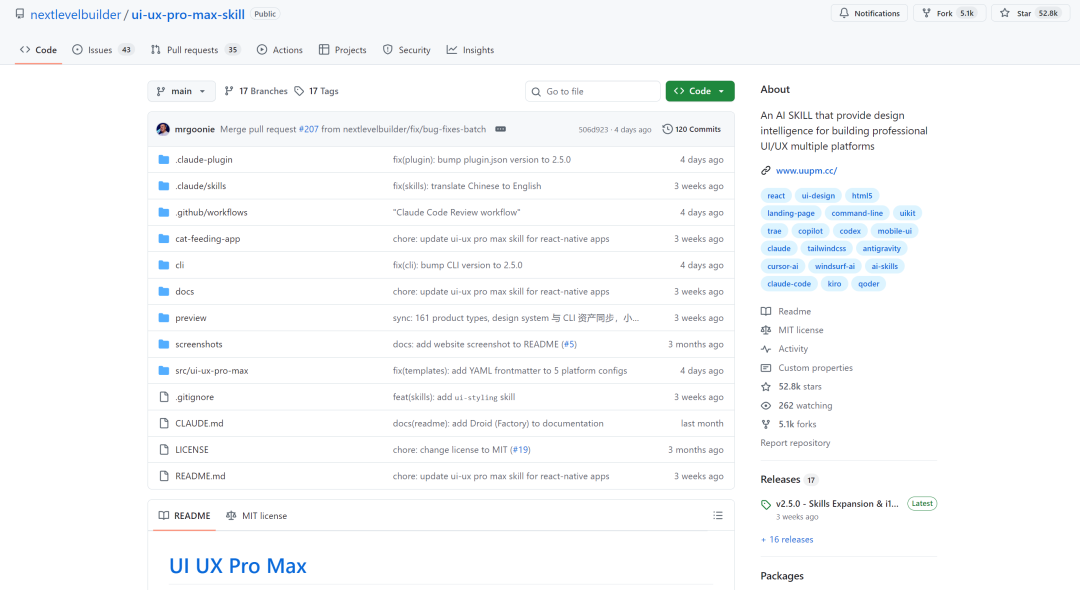1080x590 pixels.
Task: Open the README outline list icon
Action: point(717,515)
